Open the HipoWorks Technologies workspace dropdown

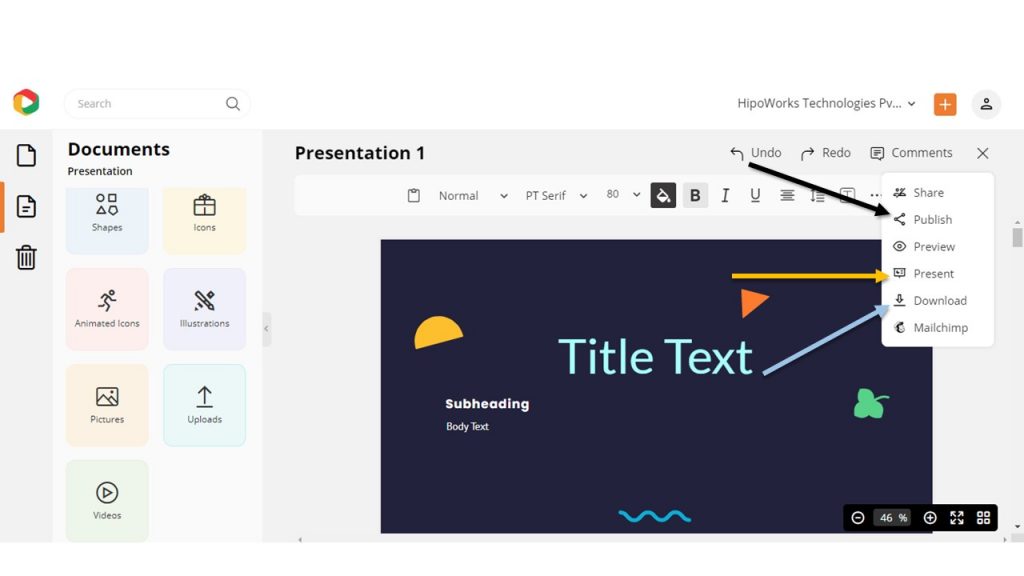click(x=826, y=103)
